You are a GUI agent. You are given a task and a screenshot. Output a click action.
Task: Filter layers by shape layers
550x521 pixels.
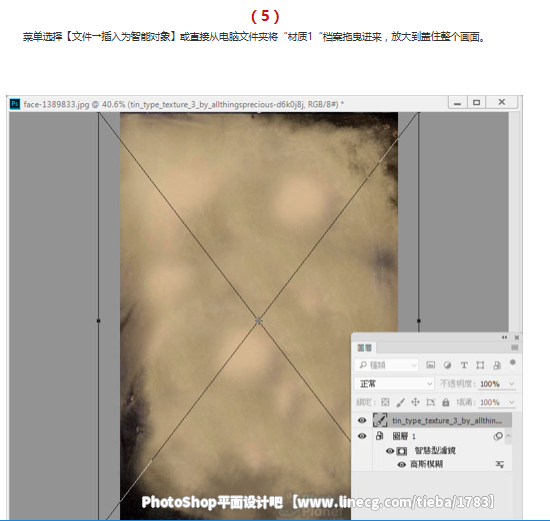480,365
